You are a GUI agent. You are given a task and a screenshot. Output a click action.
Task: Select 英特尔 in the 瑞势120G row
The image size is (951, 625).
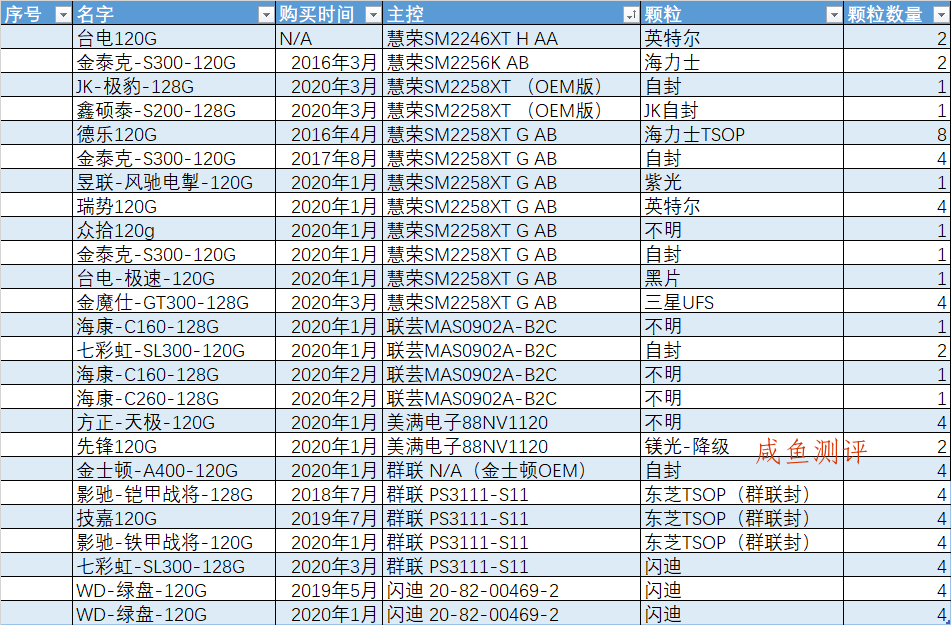coord(742,206)
